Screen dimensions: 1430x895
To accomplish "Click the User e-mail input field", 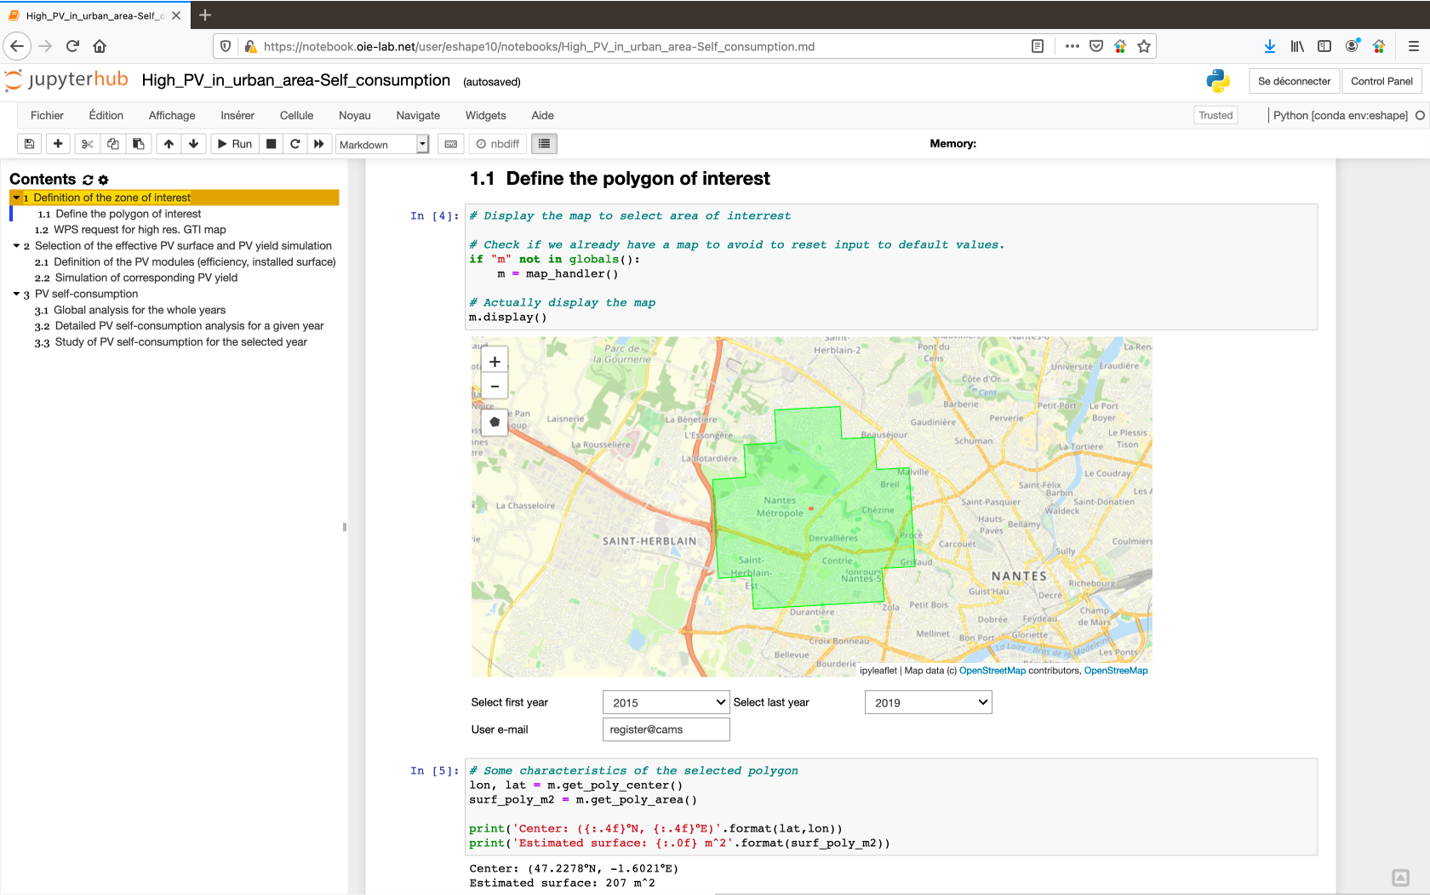I will pyautogui.click(x=665, y=729).
